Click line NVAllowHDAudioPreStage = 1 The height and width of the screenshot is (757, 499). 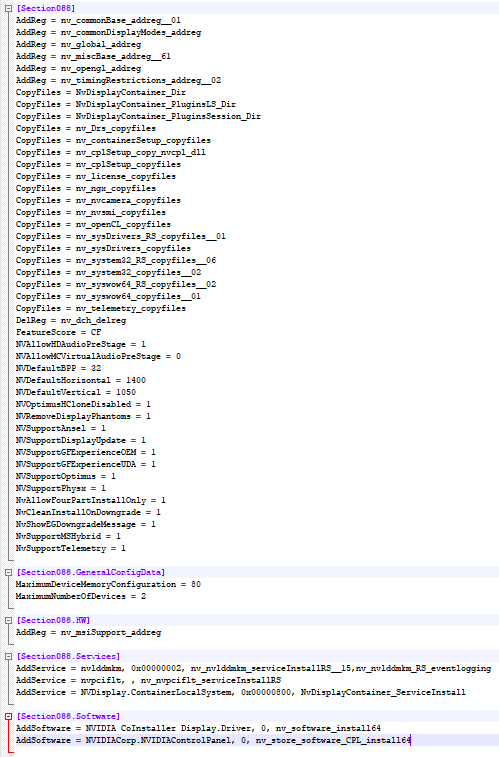(x=81, y=344)
